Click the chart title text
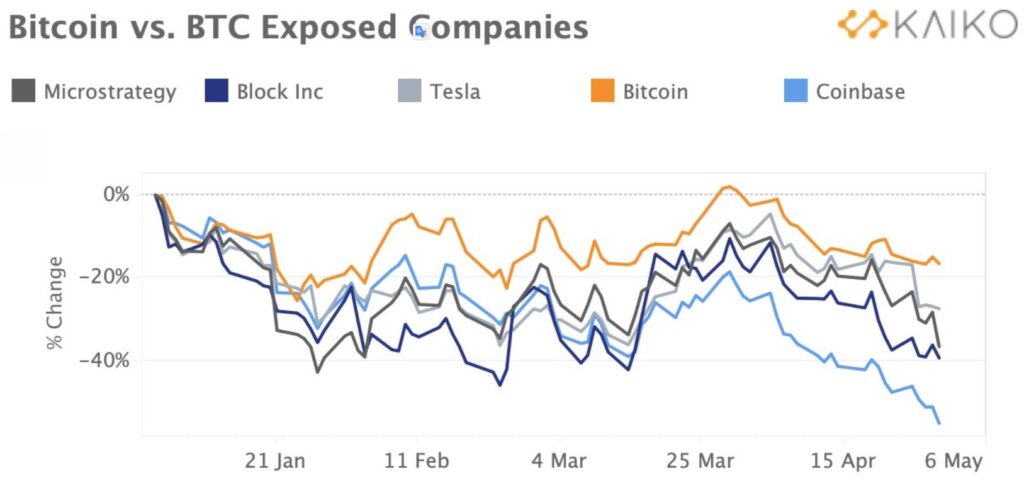 (298, 27)
